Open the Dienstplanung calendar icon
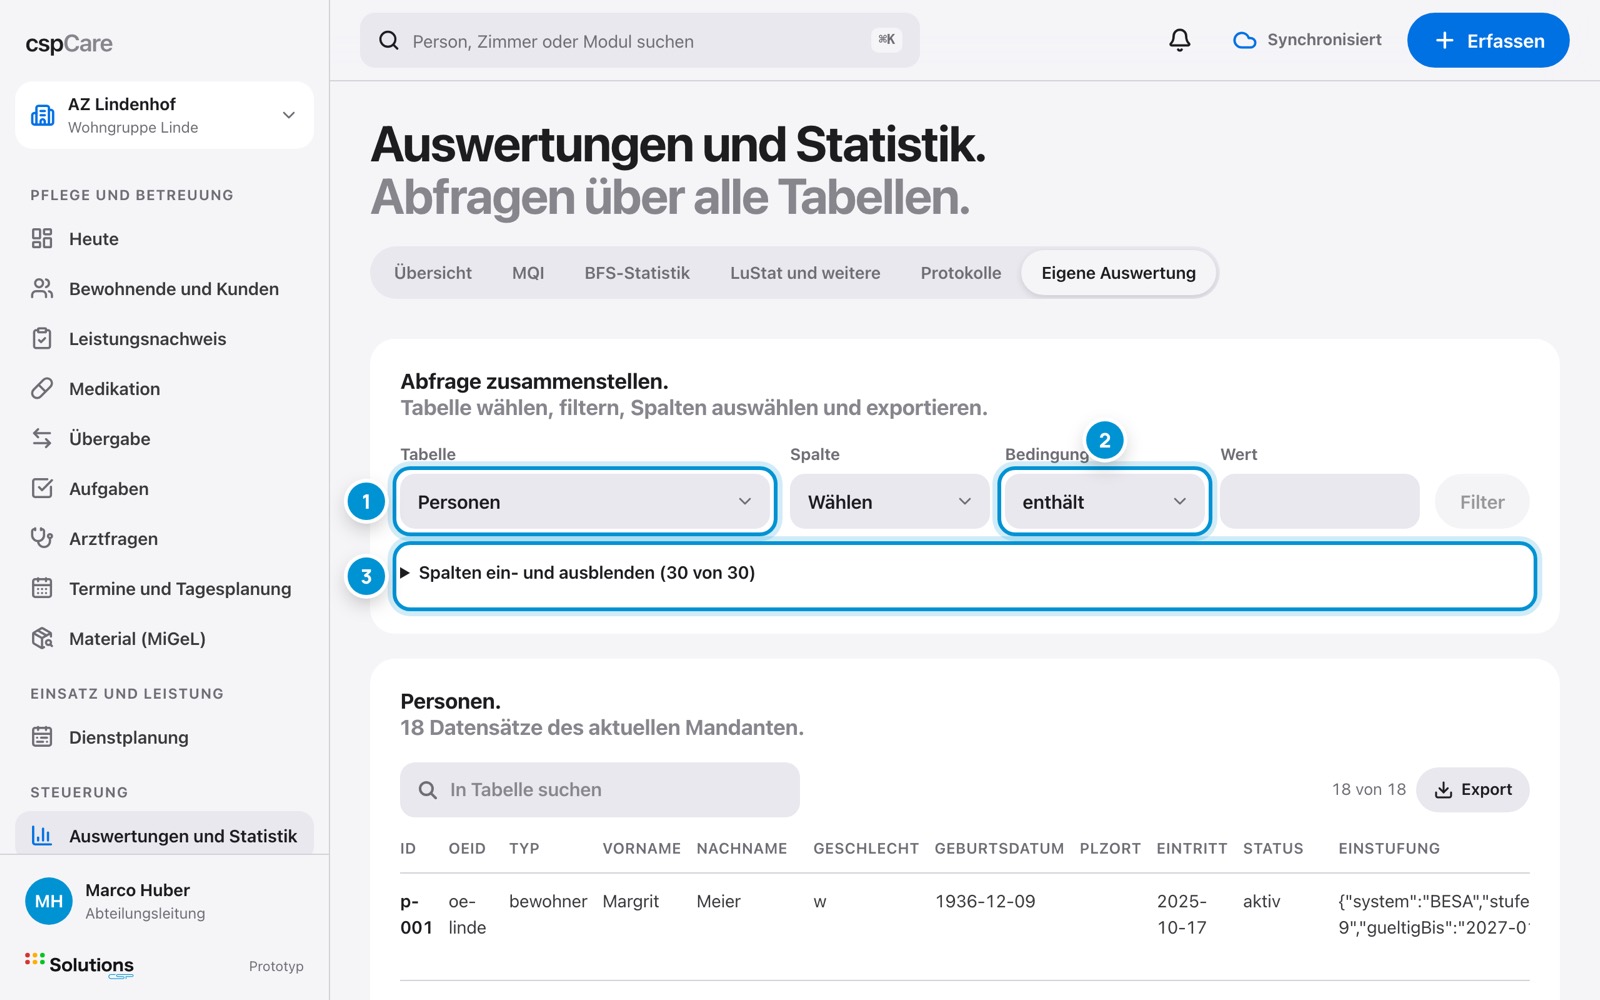 point(42,737)
